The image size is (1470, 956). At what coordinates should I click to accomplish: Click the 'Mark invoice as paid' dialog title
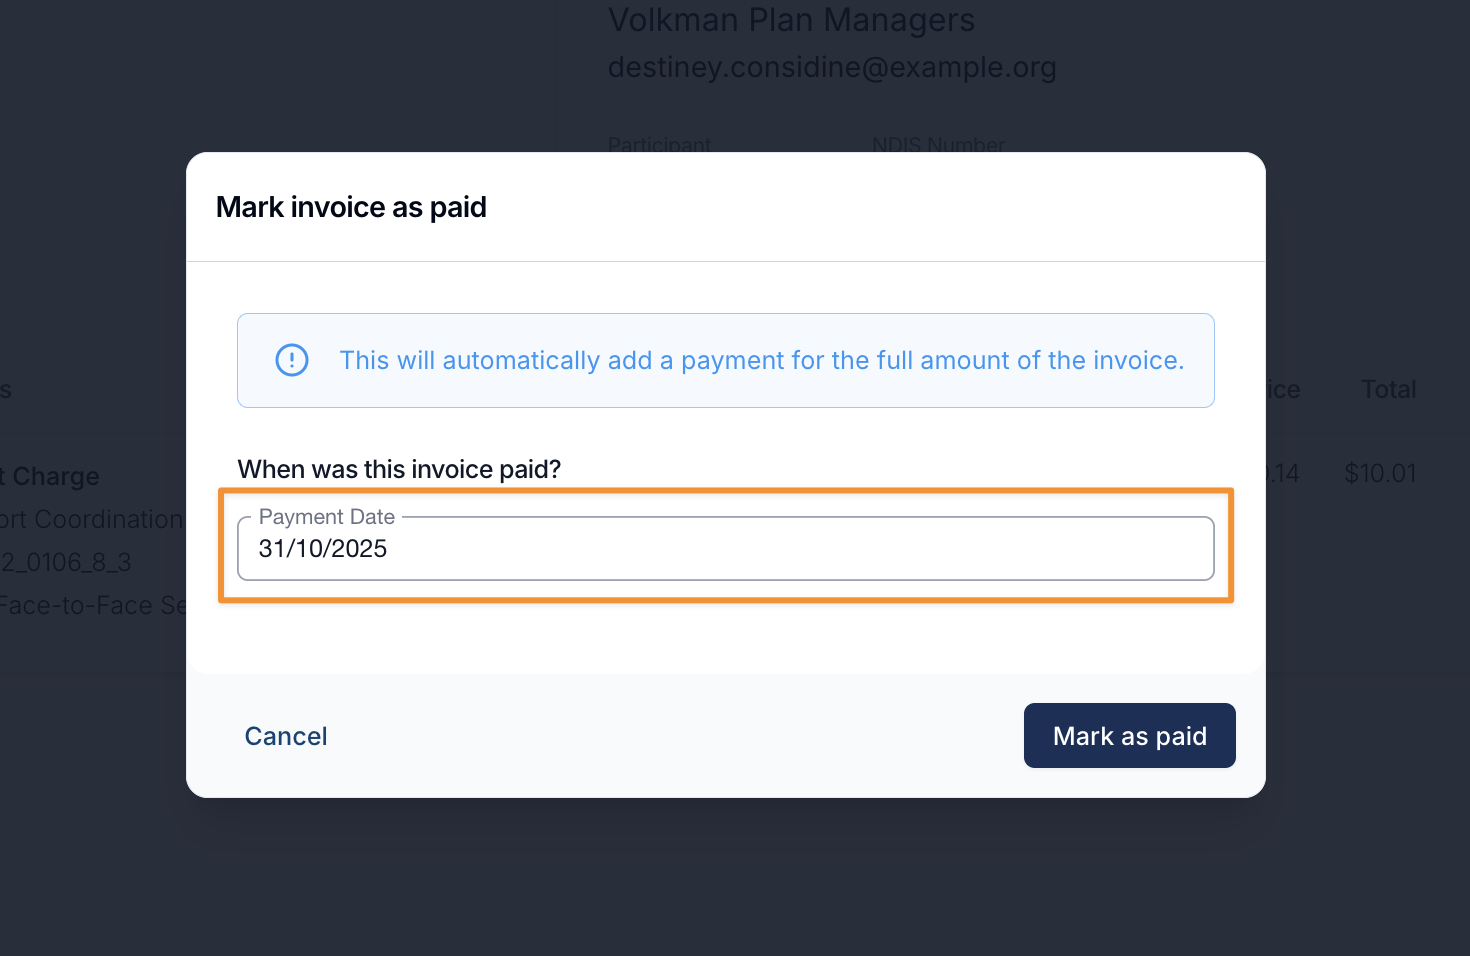pyautogui.click(x=351, y=207)
